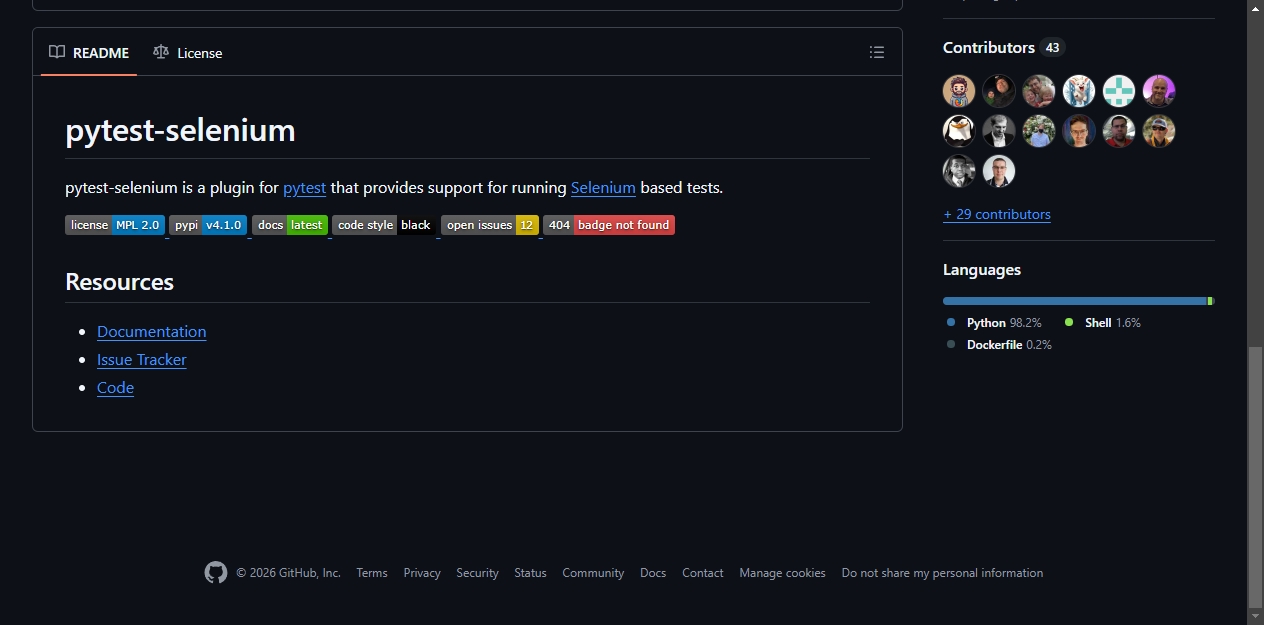Open the Contact footer link

(x=703, y=573)
